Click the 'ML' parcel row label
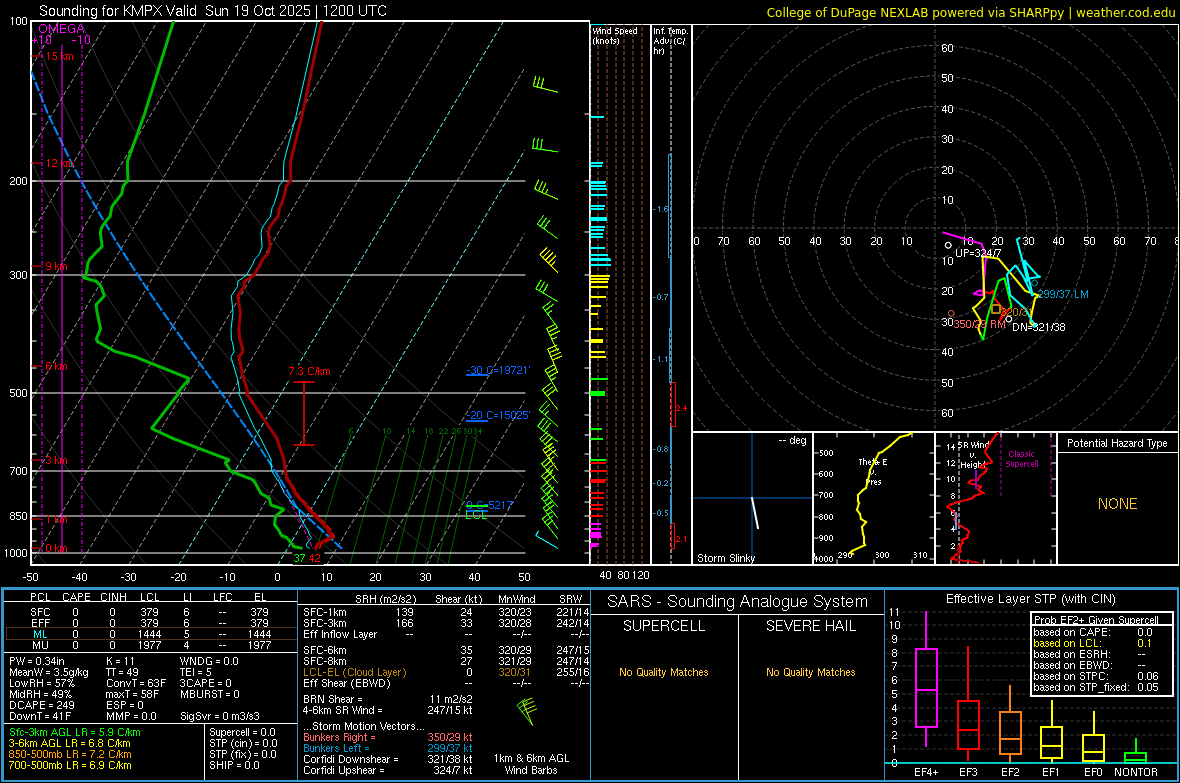 pos(41,634)
